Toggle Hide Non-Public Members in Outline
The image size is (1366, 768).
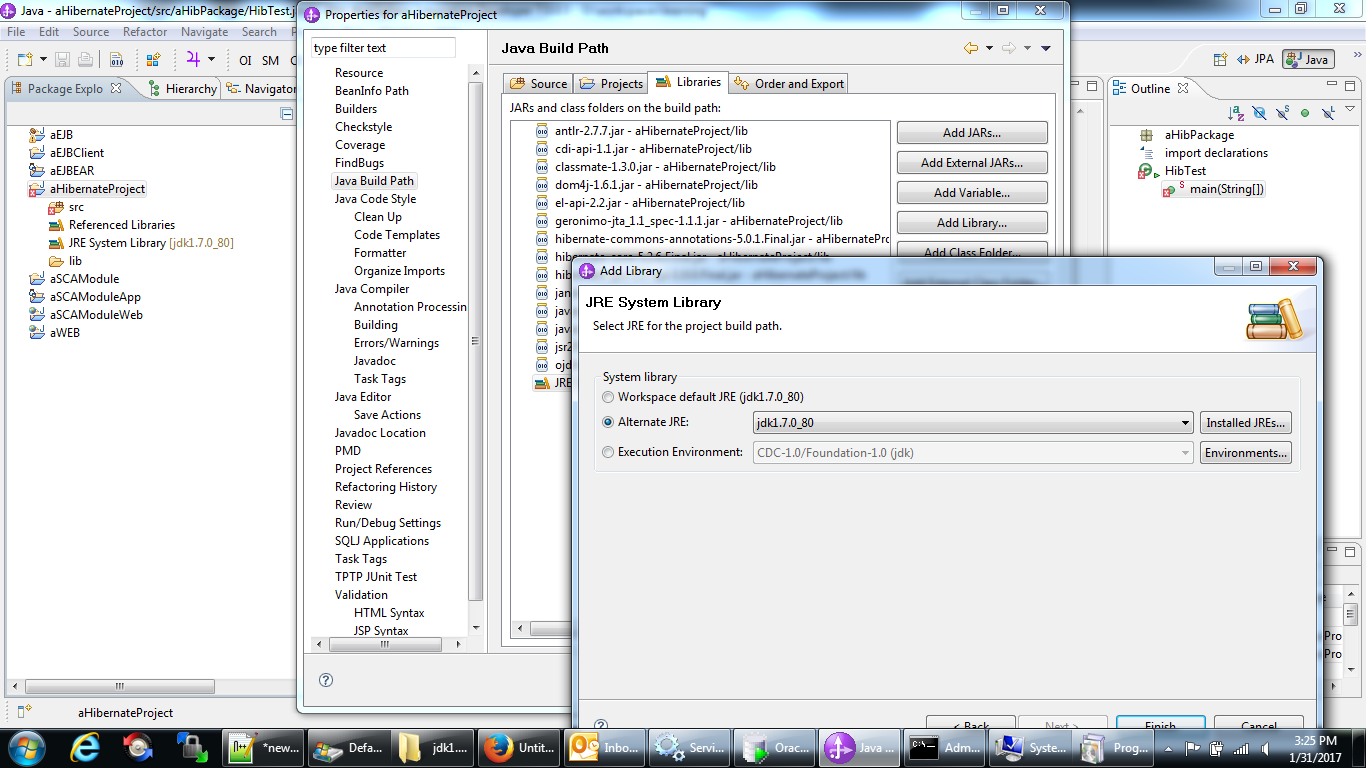(1305, 113)
